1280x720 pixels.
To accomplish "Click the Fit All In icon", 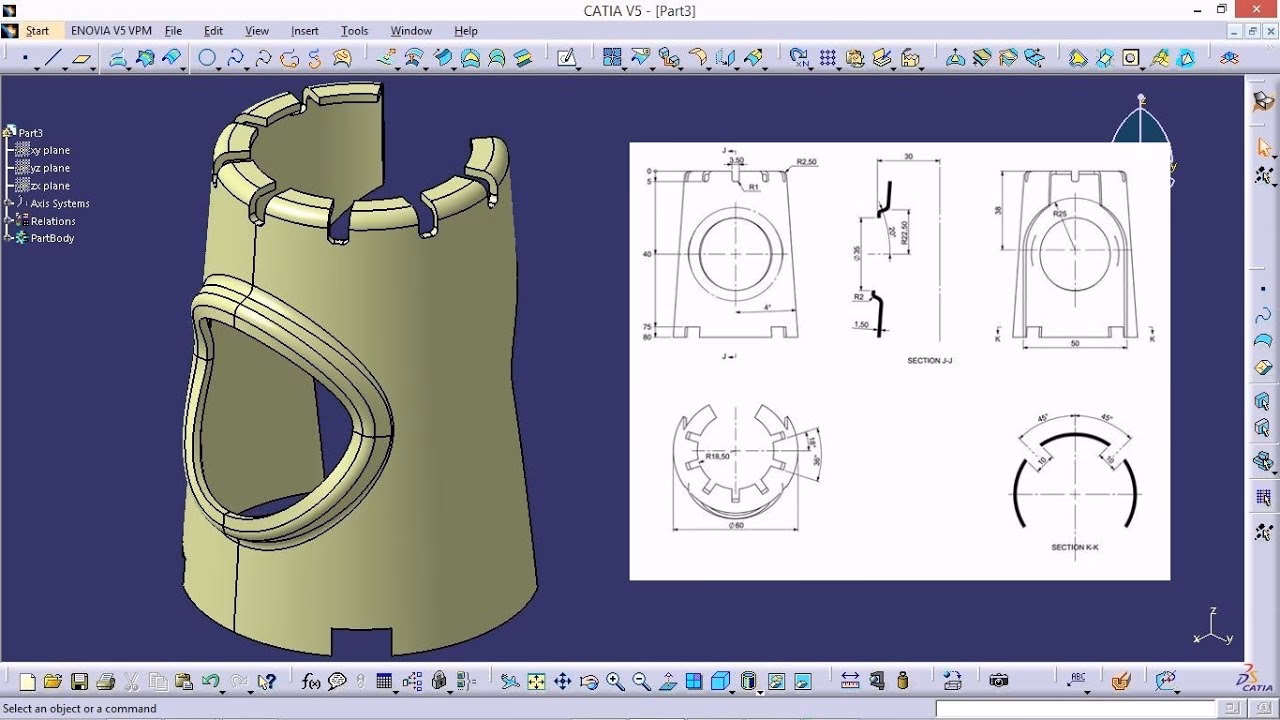I will pos(536,683).
